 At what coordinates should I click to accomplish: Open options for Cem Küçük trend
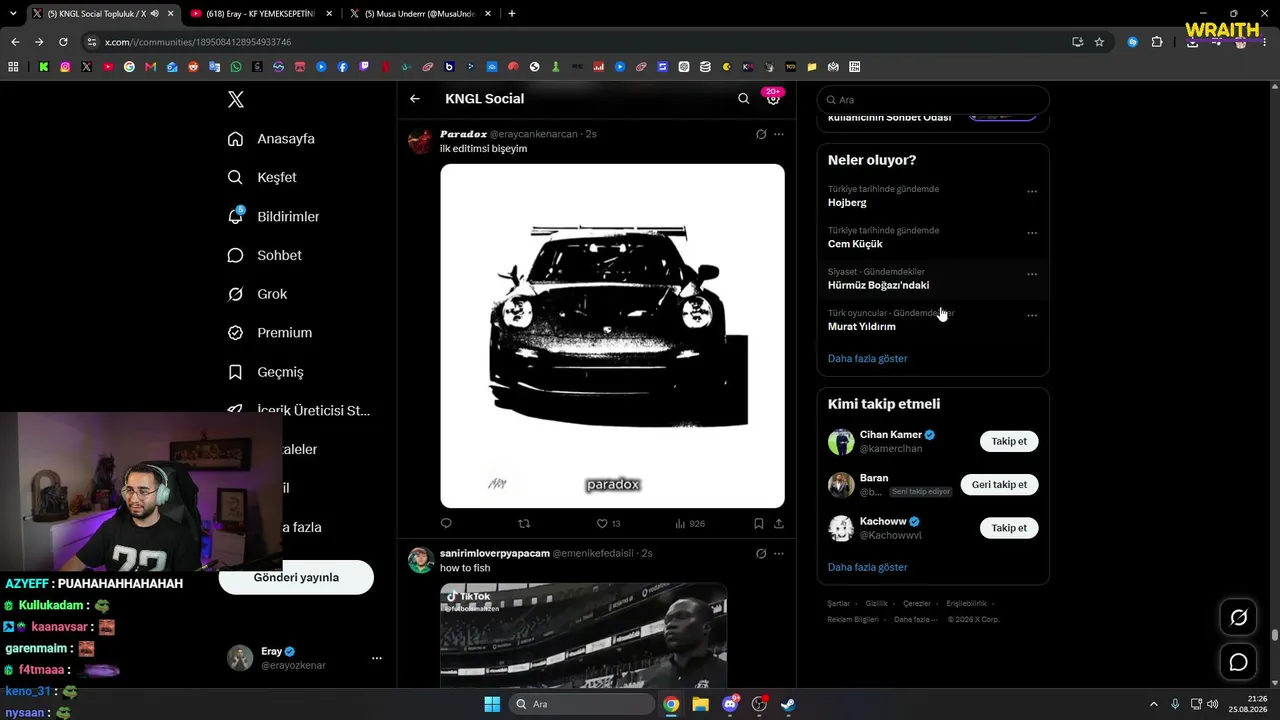pos(1032,233)
